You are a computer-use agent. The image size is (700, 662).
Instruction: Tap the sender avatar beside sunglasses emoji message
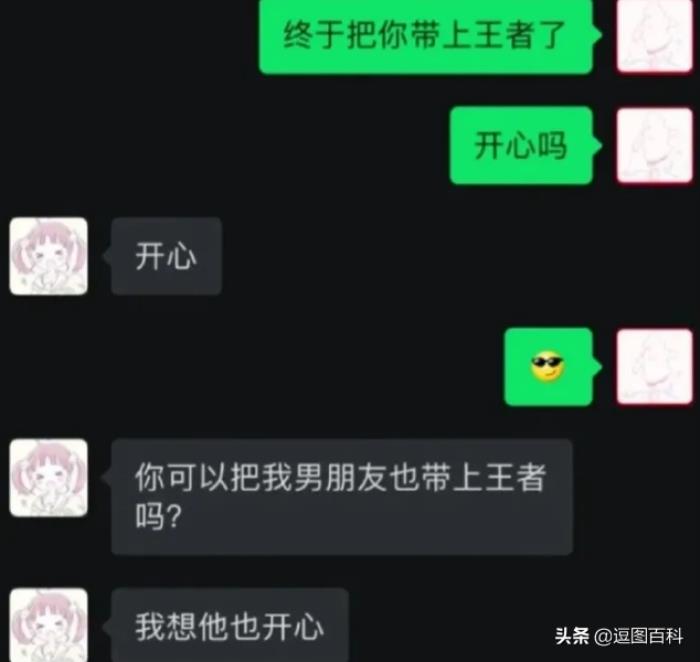654,366
